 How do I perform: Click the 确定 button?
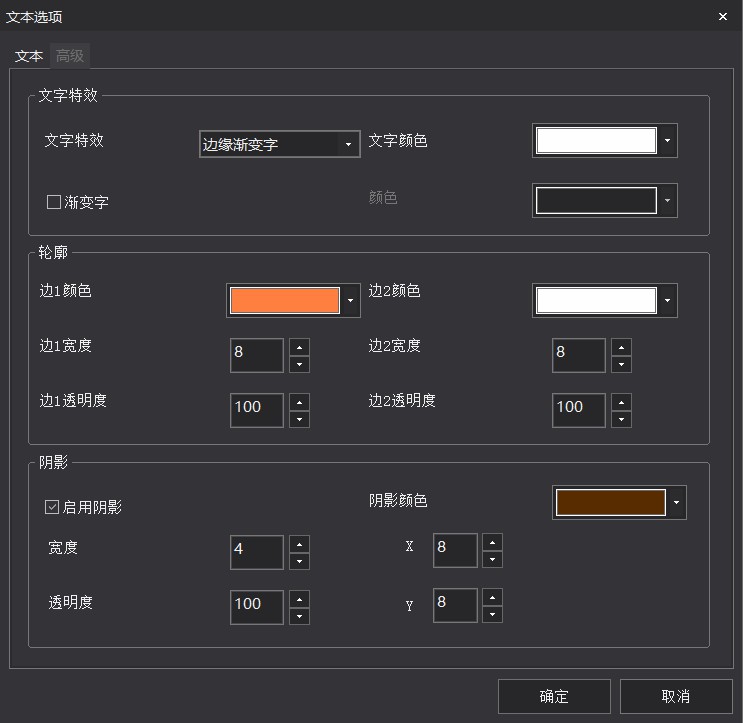pos(554,697)
